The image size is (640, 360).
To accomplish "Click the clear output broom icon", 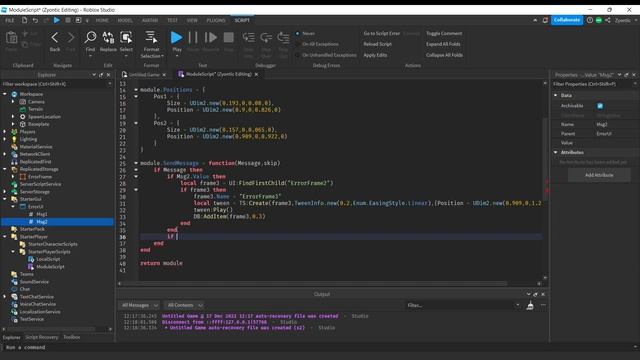I will 530,305.
